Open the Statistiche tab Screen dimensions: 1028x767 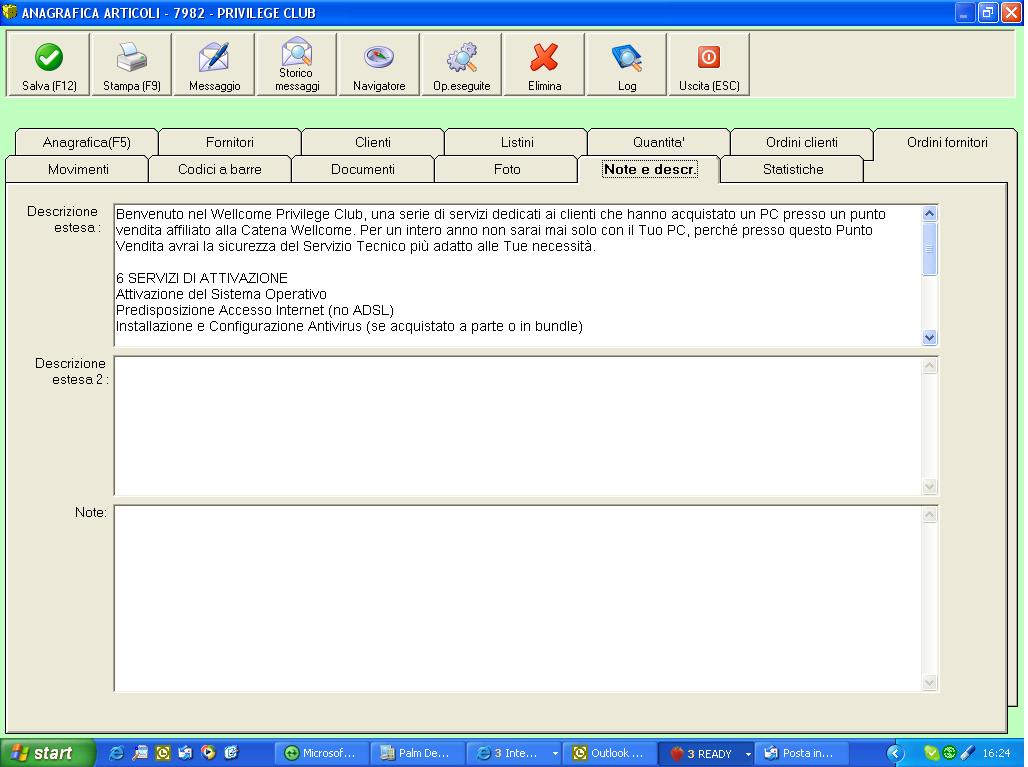tap(793, 169)
